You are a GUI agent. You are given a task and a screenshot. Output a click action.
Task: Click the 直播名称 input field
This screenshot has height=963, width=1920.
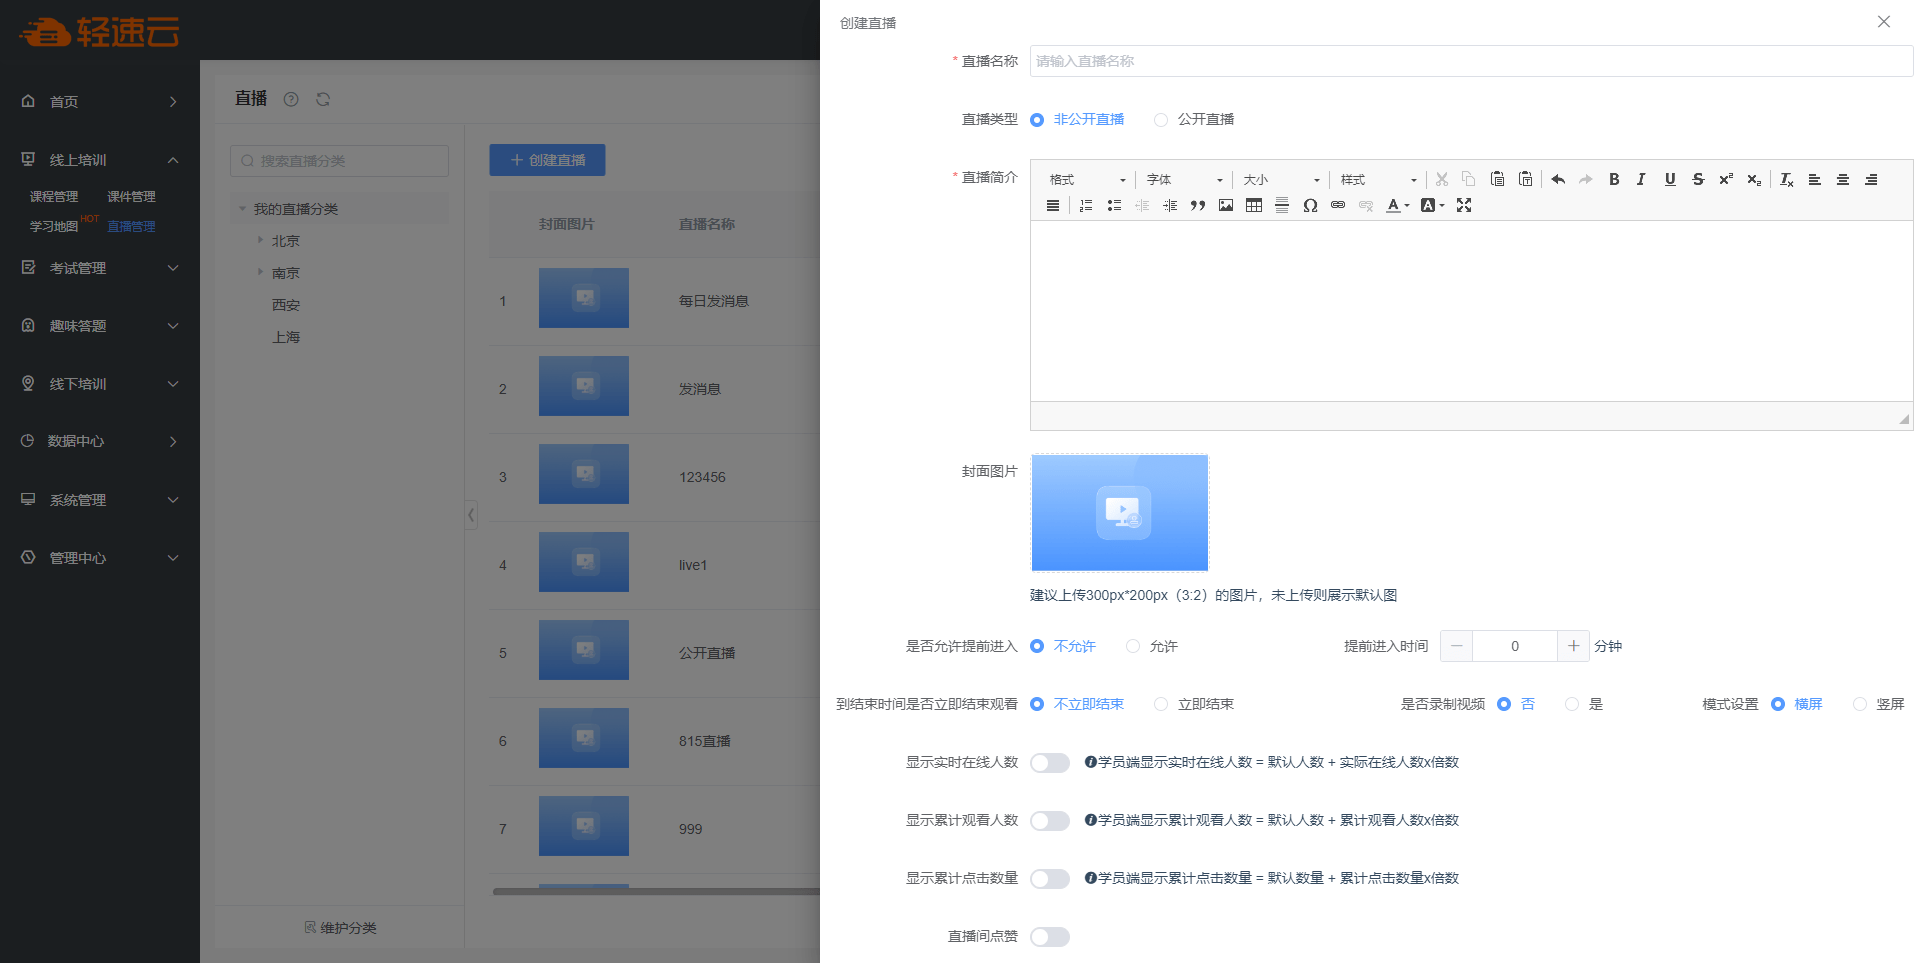pos(1470,61)
